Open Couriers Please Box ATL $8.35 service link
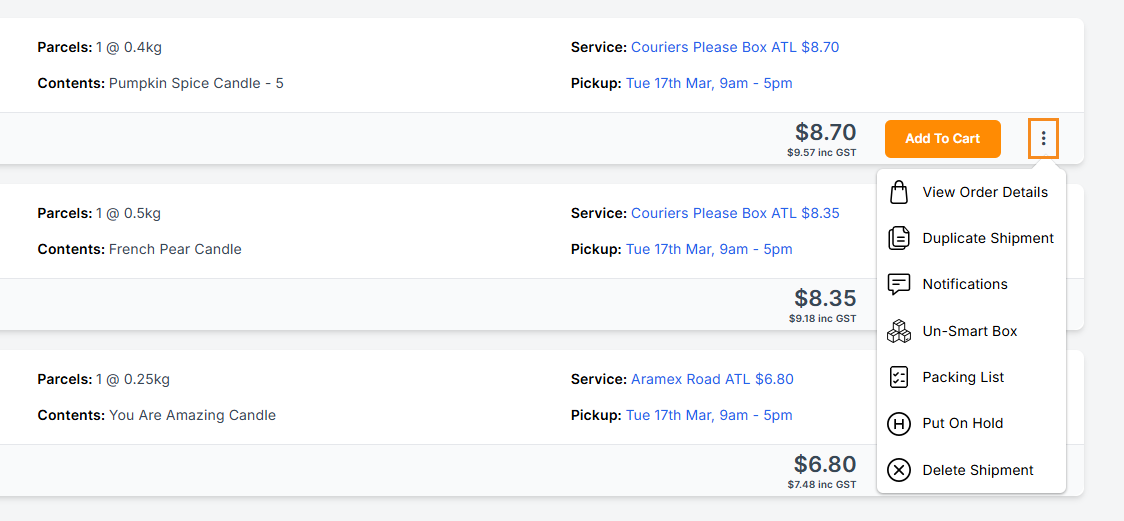The width and height of the screenshot is (1124, 521). pyautogui.click(x=735, y=213)
